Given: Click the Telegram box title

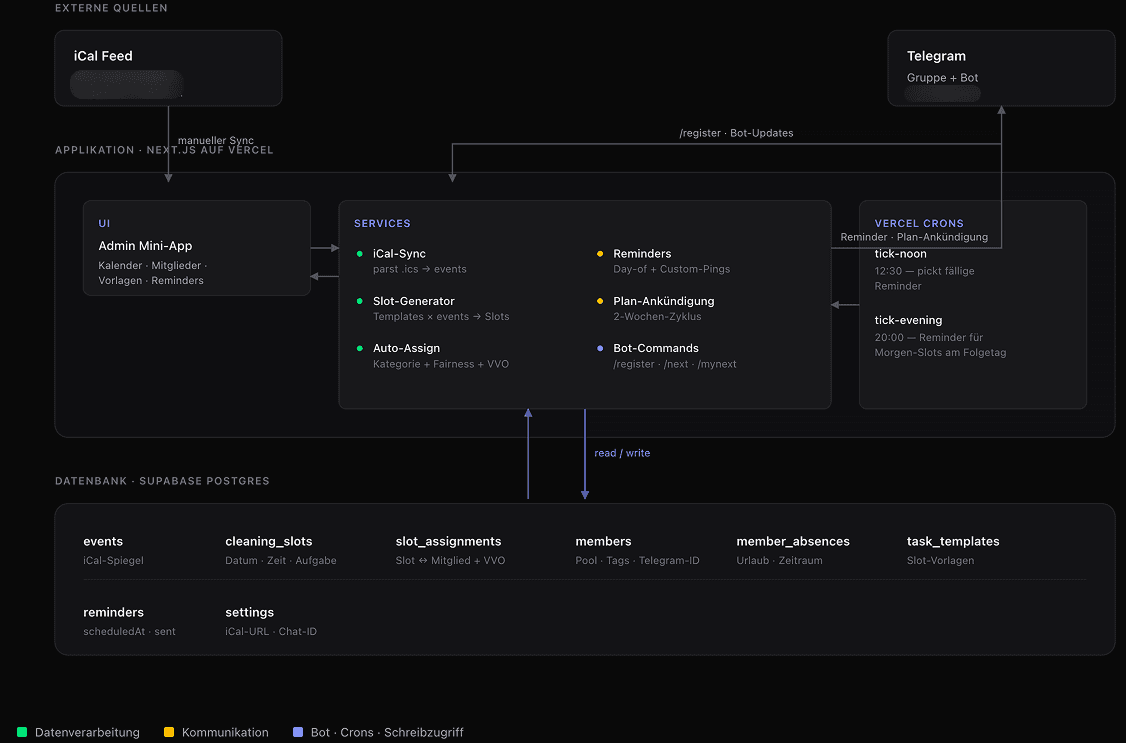Looking at the screenshot, I should [936, 56].
